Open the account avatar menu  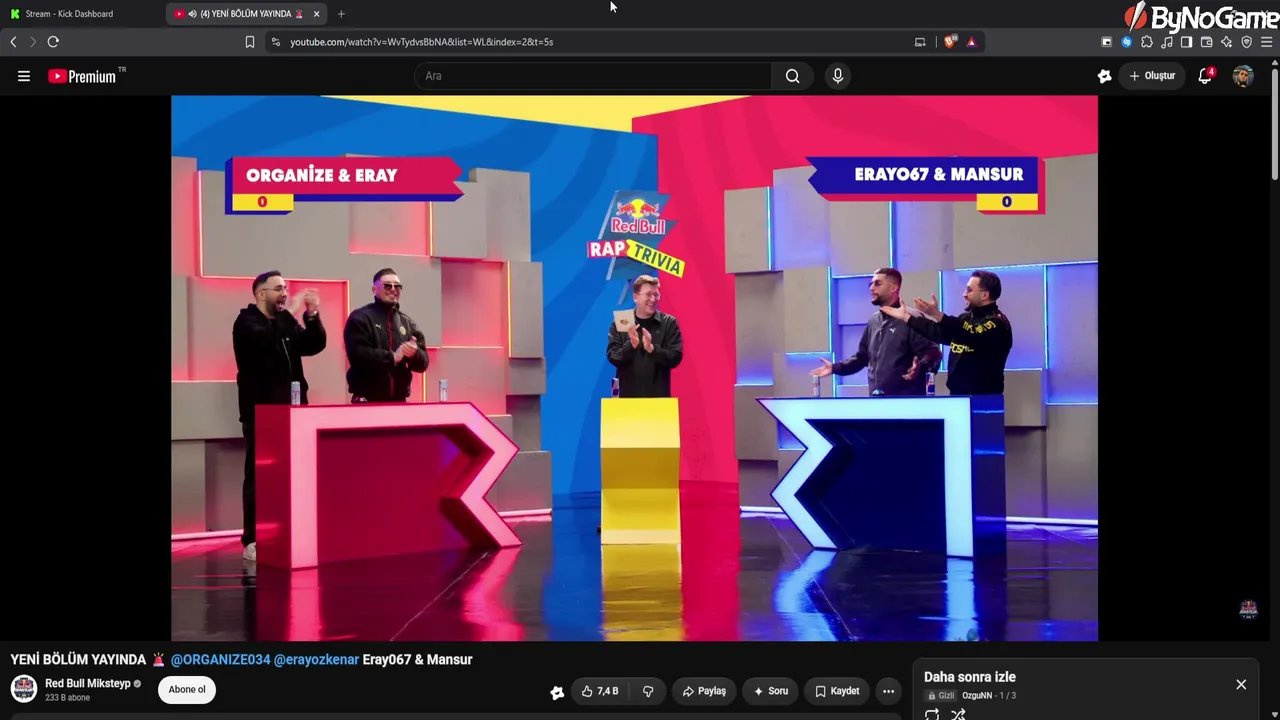pos(1243,76)
